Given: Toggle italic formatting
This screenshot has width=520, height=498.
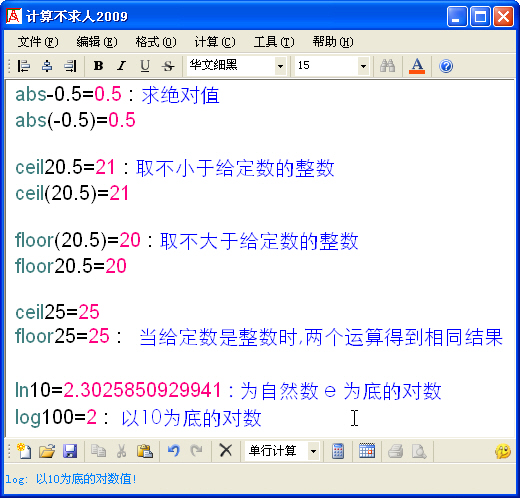Looking at the screenshot, I should pyautogui.click(x=121, y=66).
